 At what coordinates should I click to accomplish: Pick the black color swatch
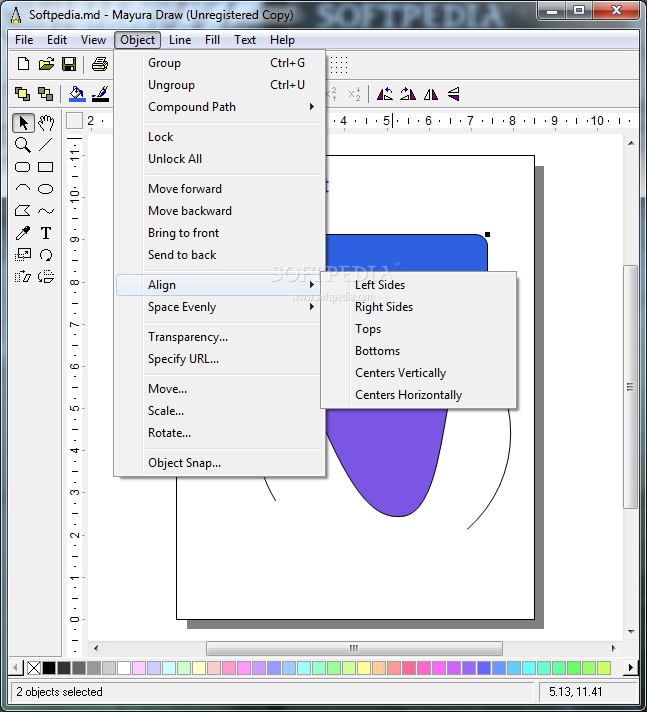point(49,668)
